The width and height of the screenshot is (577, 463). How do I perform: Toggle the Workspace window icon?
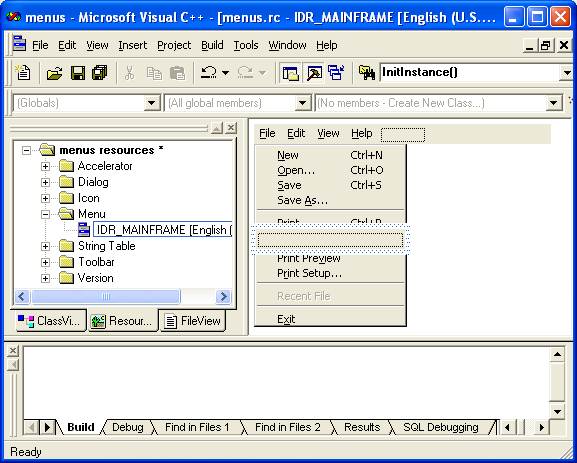point(291,73)
